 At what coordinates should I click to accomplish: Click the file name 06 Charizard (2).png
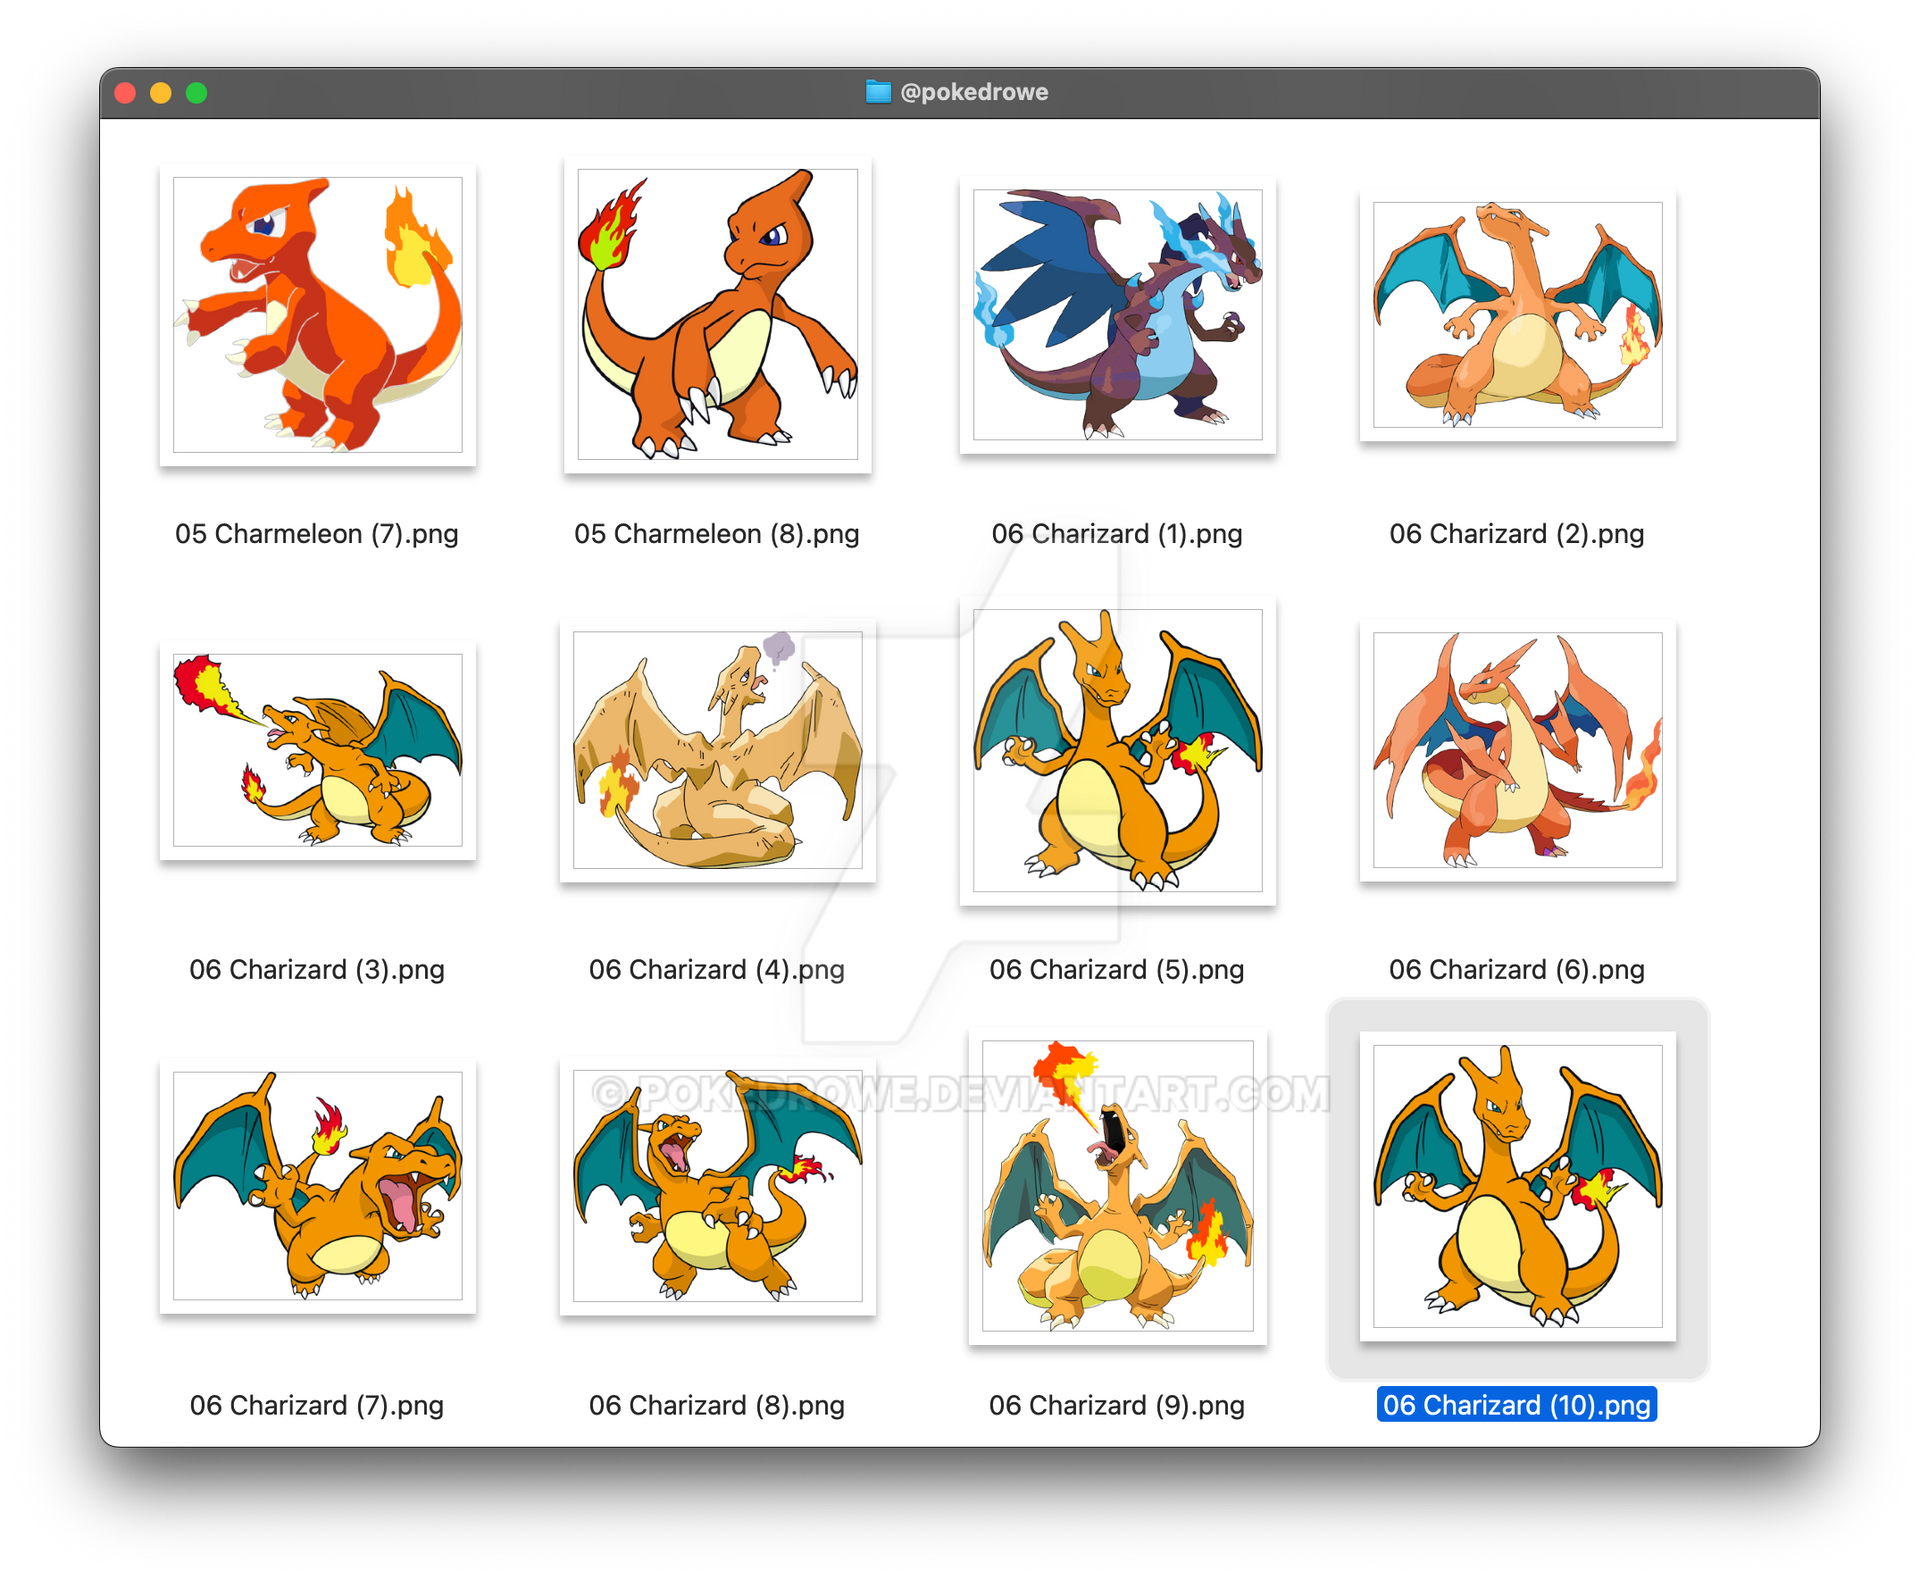[x=1517, y=534]
